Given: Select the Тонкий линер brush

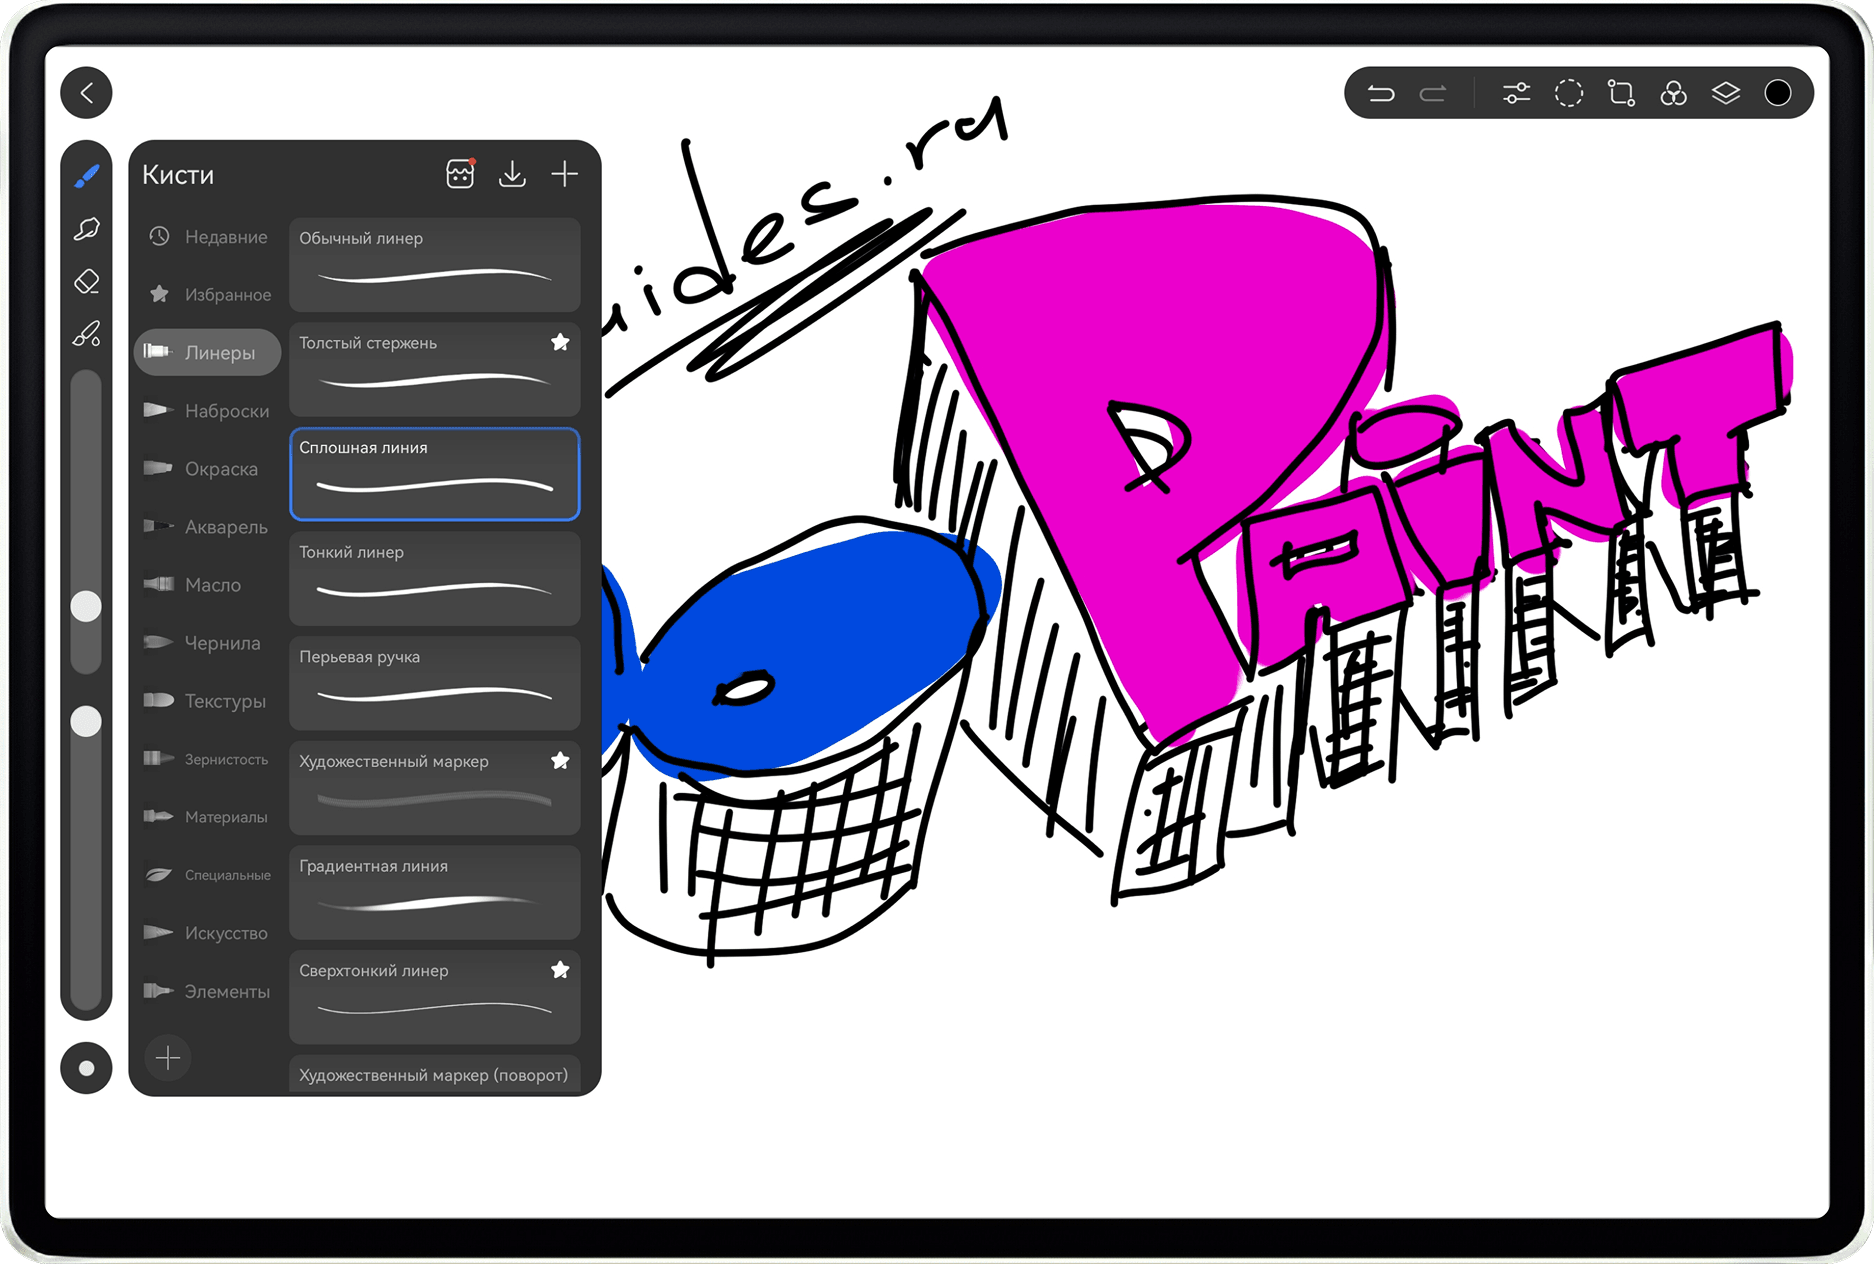Looking at the screenshot, I should click(435, 579).
